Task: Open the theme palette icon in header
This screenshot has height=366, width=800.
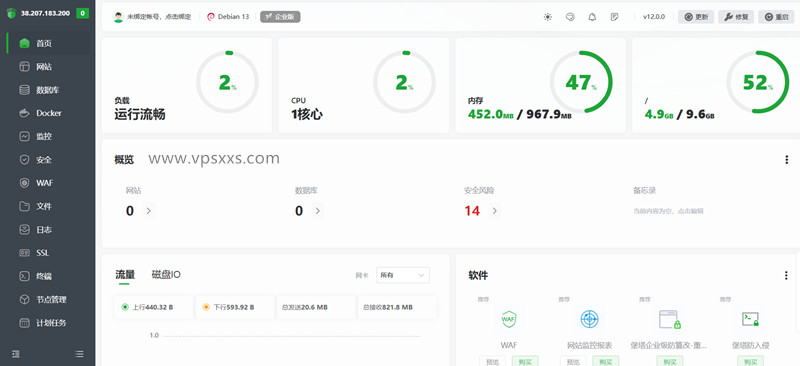Action: (x=570, y=17)
